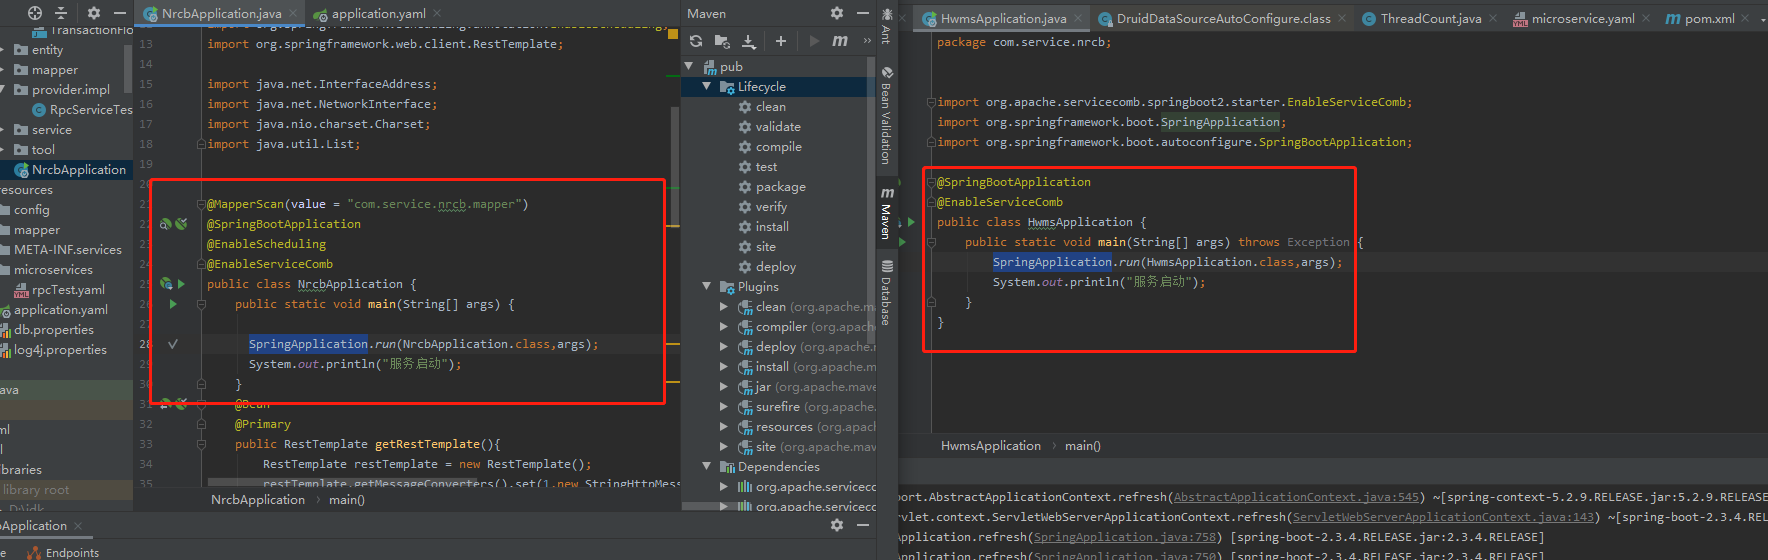1768x560 pixels.
Task: Close the ThreadCount.java tab
Action: click(1493, 19)
